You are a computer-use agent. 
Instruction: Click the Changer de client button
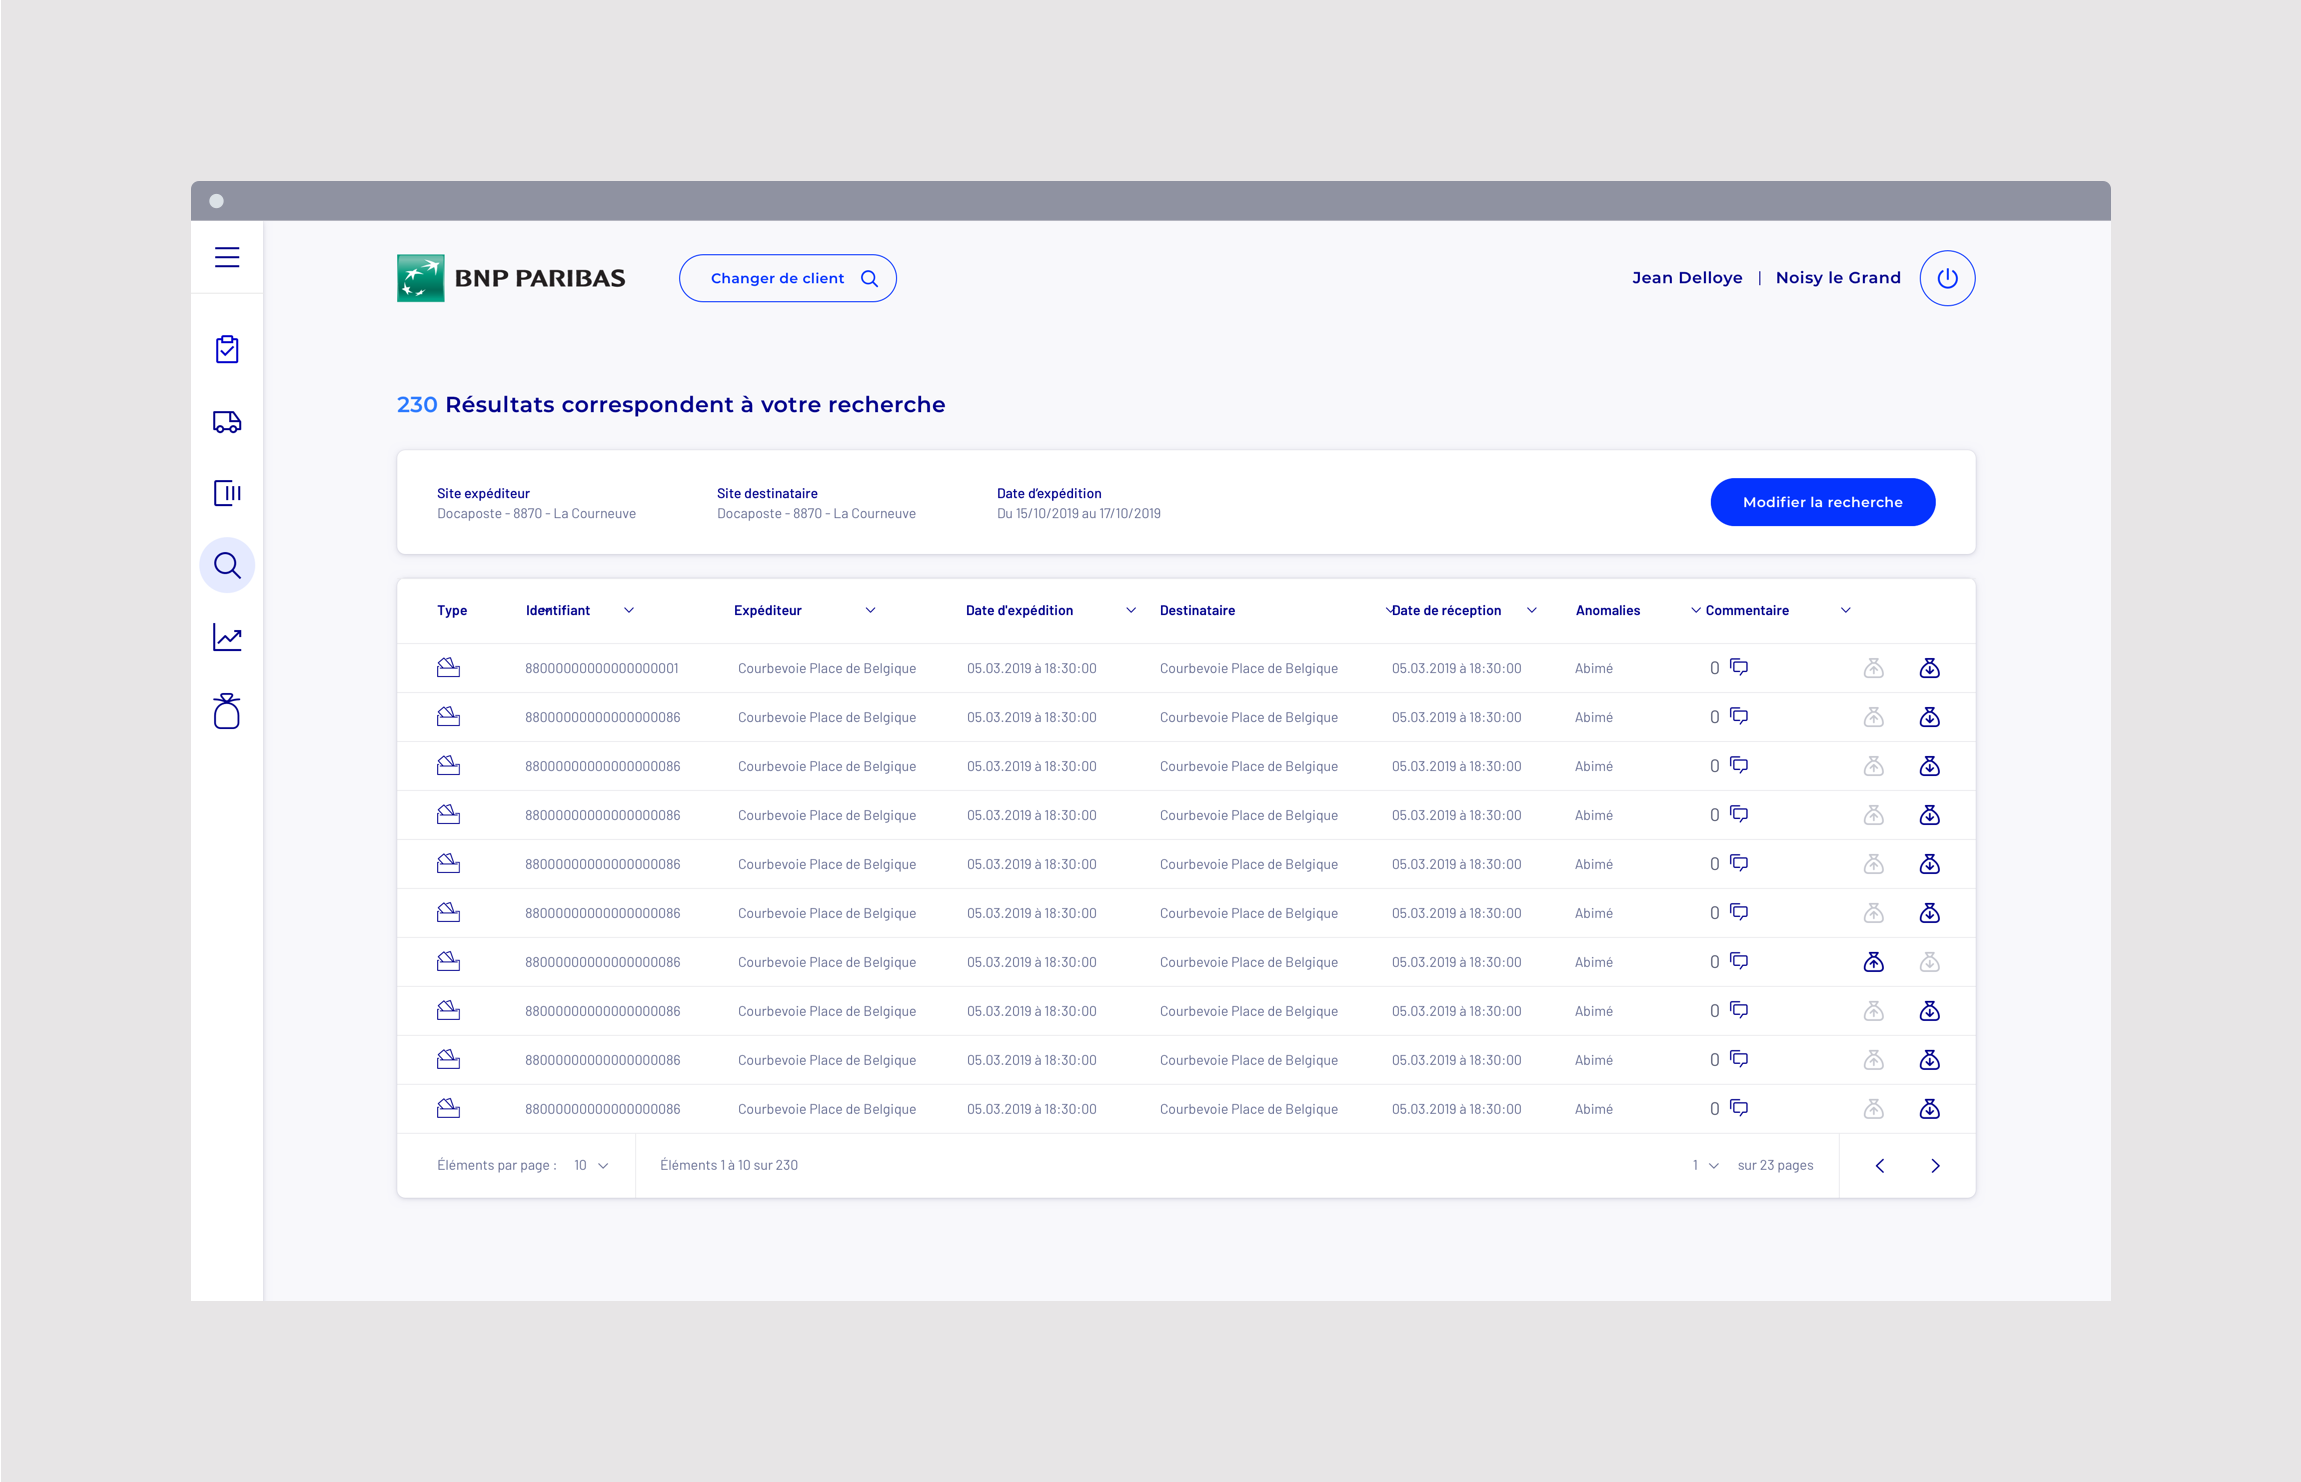pyautogui.click(x=787, y=278)
